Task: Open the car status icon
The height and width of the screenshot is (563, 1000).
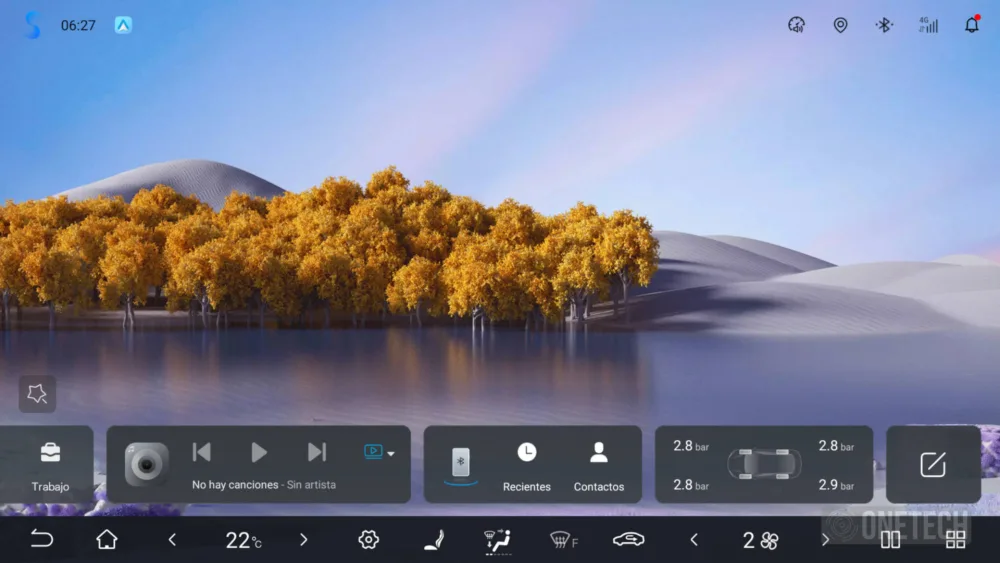Action: click(628, 540)
